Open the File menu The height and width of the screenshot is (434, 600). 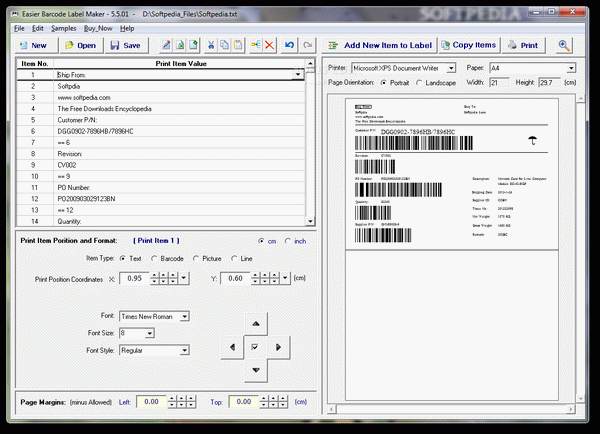(19, 28)
